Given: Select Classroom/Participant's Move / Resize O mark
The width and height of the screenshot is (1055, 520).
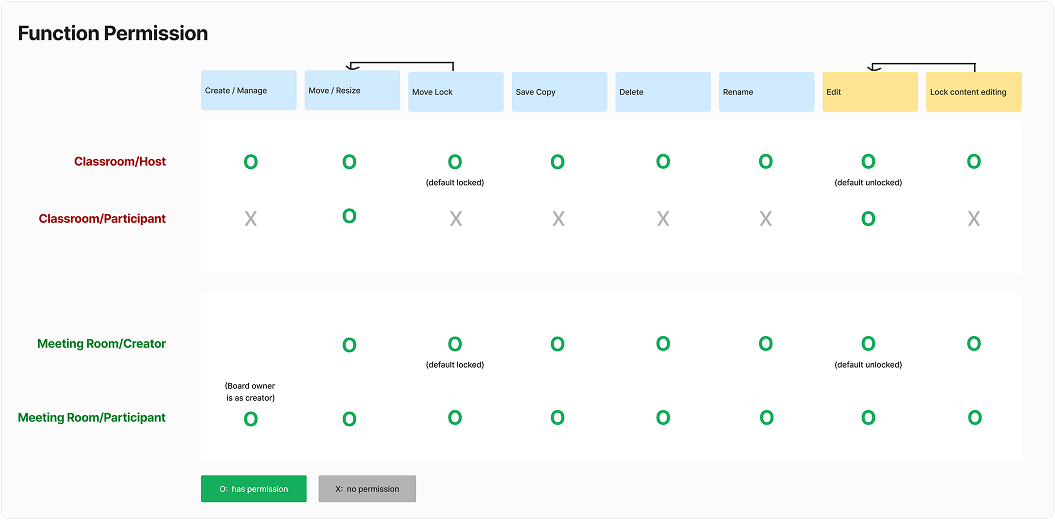Looking at the screenshot, I should tap(349, 216).
